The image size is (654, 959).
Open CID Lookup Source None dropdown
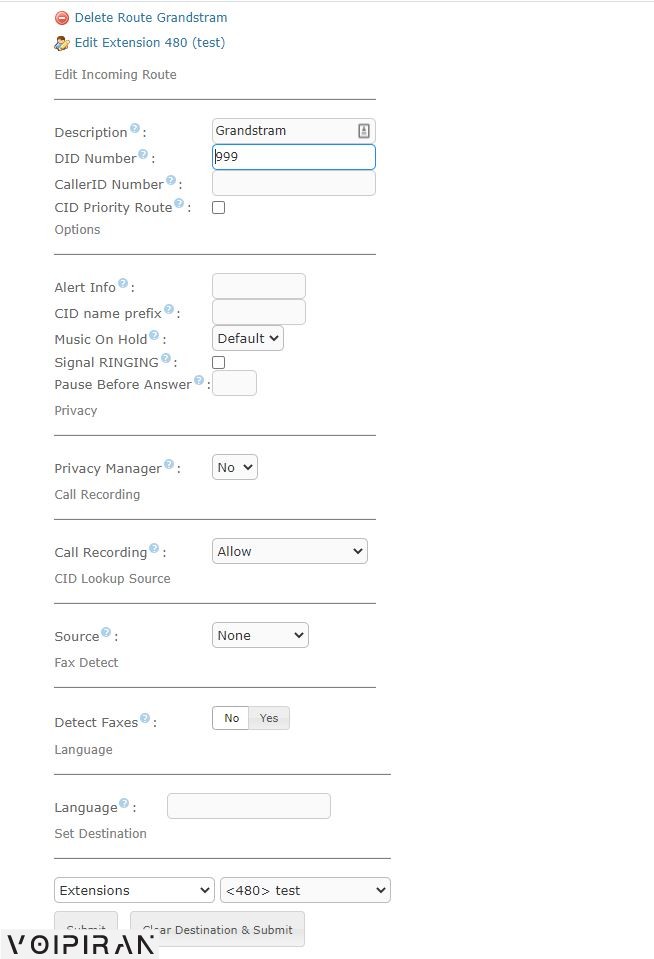point(260,635)
